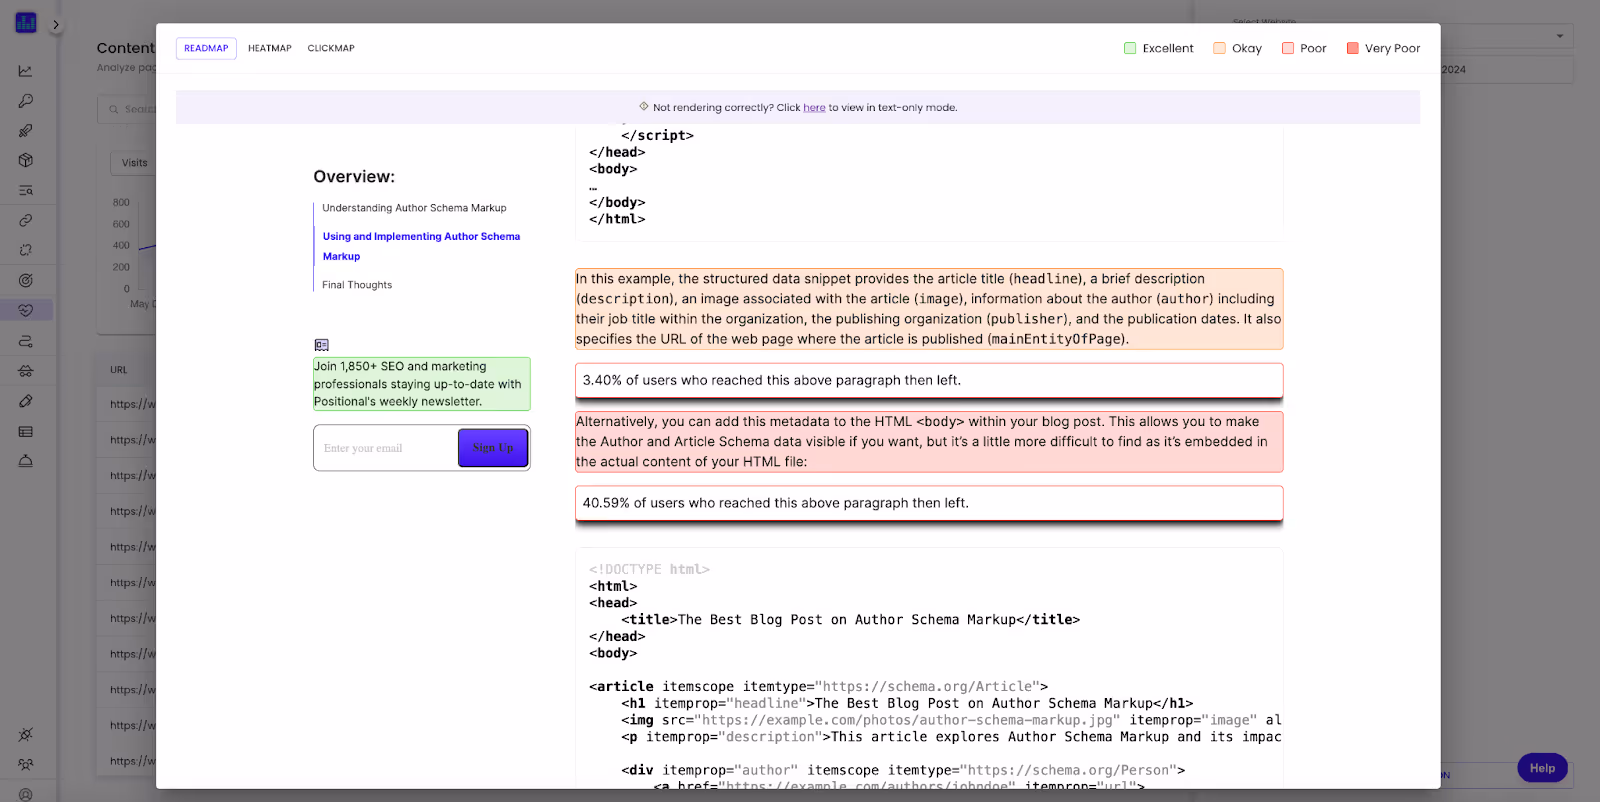Click the app logo in sidebar

[x=26, y=22]
